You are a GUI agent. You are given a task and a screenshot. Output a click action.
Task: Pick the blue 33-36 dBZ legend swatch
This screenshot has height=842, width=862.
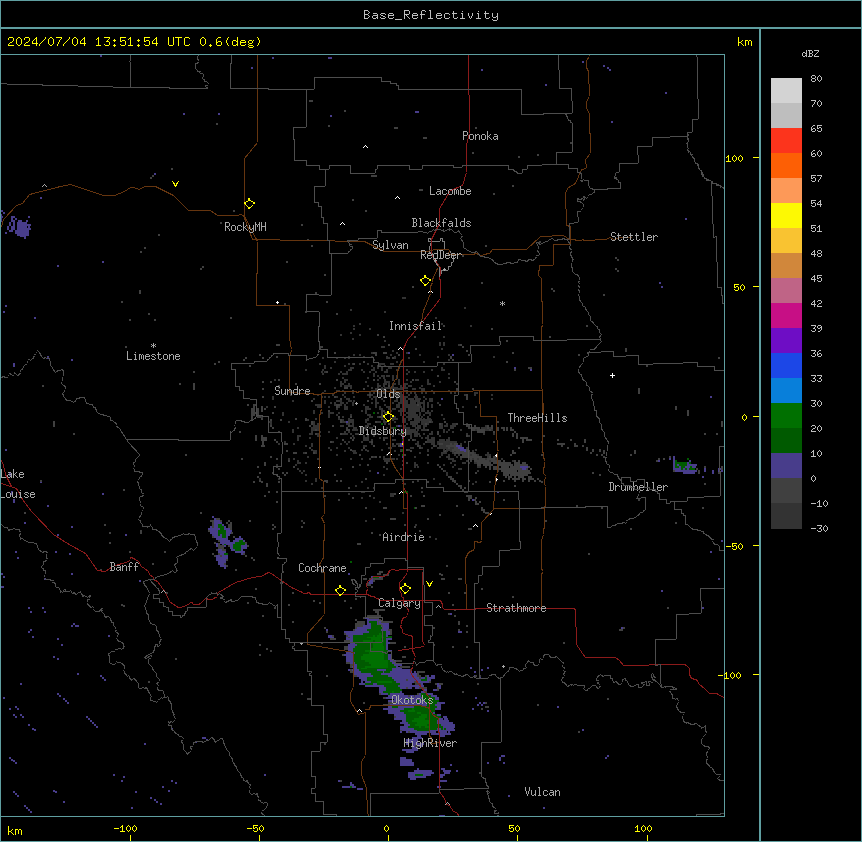(786, 365)
